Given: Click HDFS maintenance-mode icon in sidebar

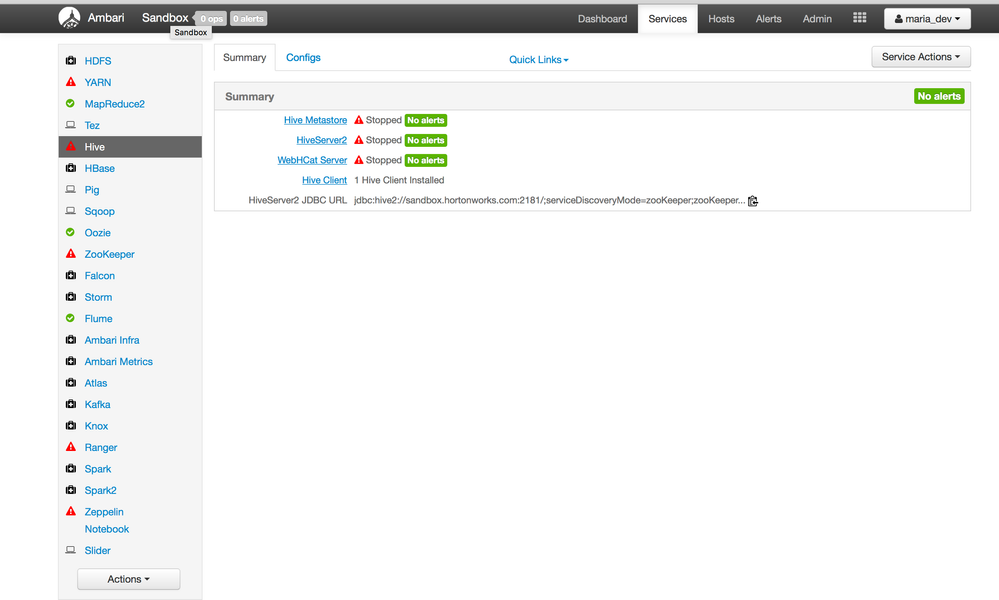Looking at the screenshot, I should [71, 61].
